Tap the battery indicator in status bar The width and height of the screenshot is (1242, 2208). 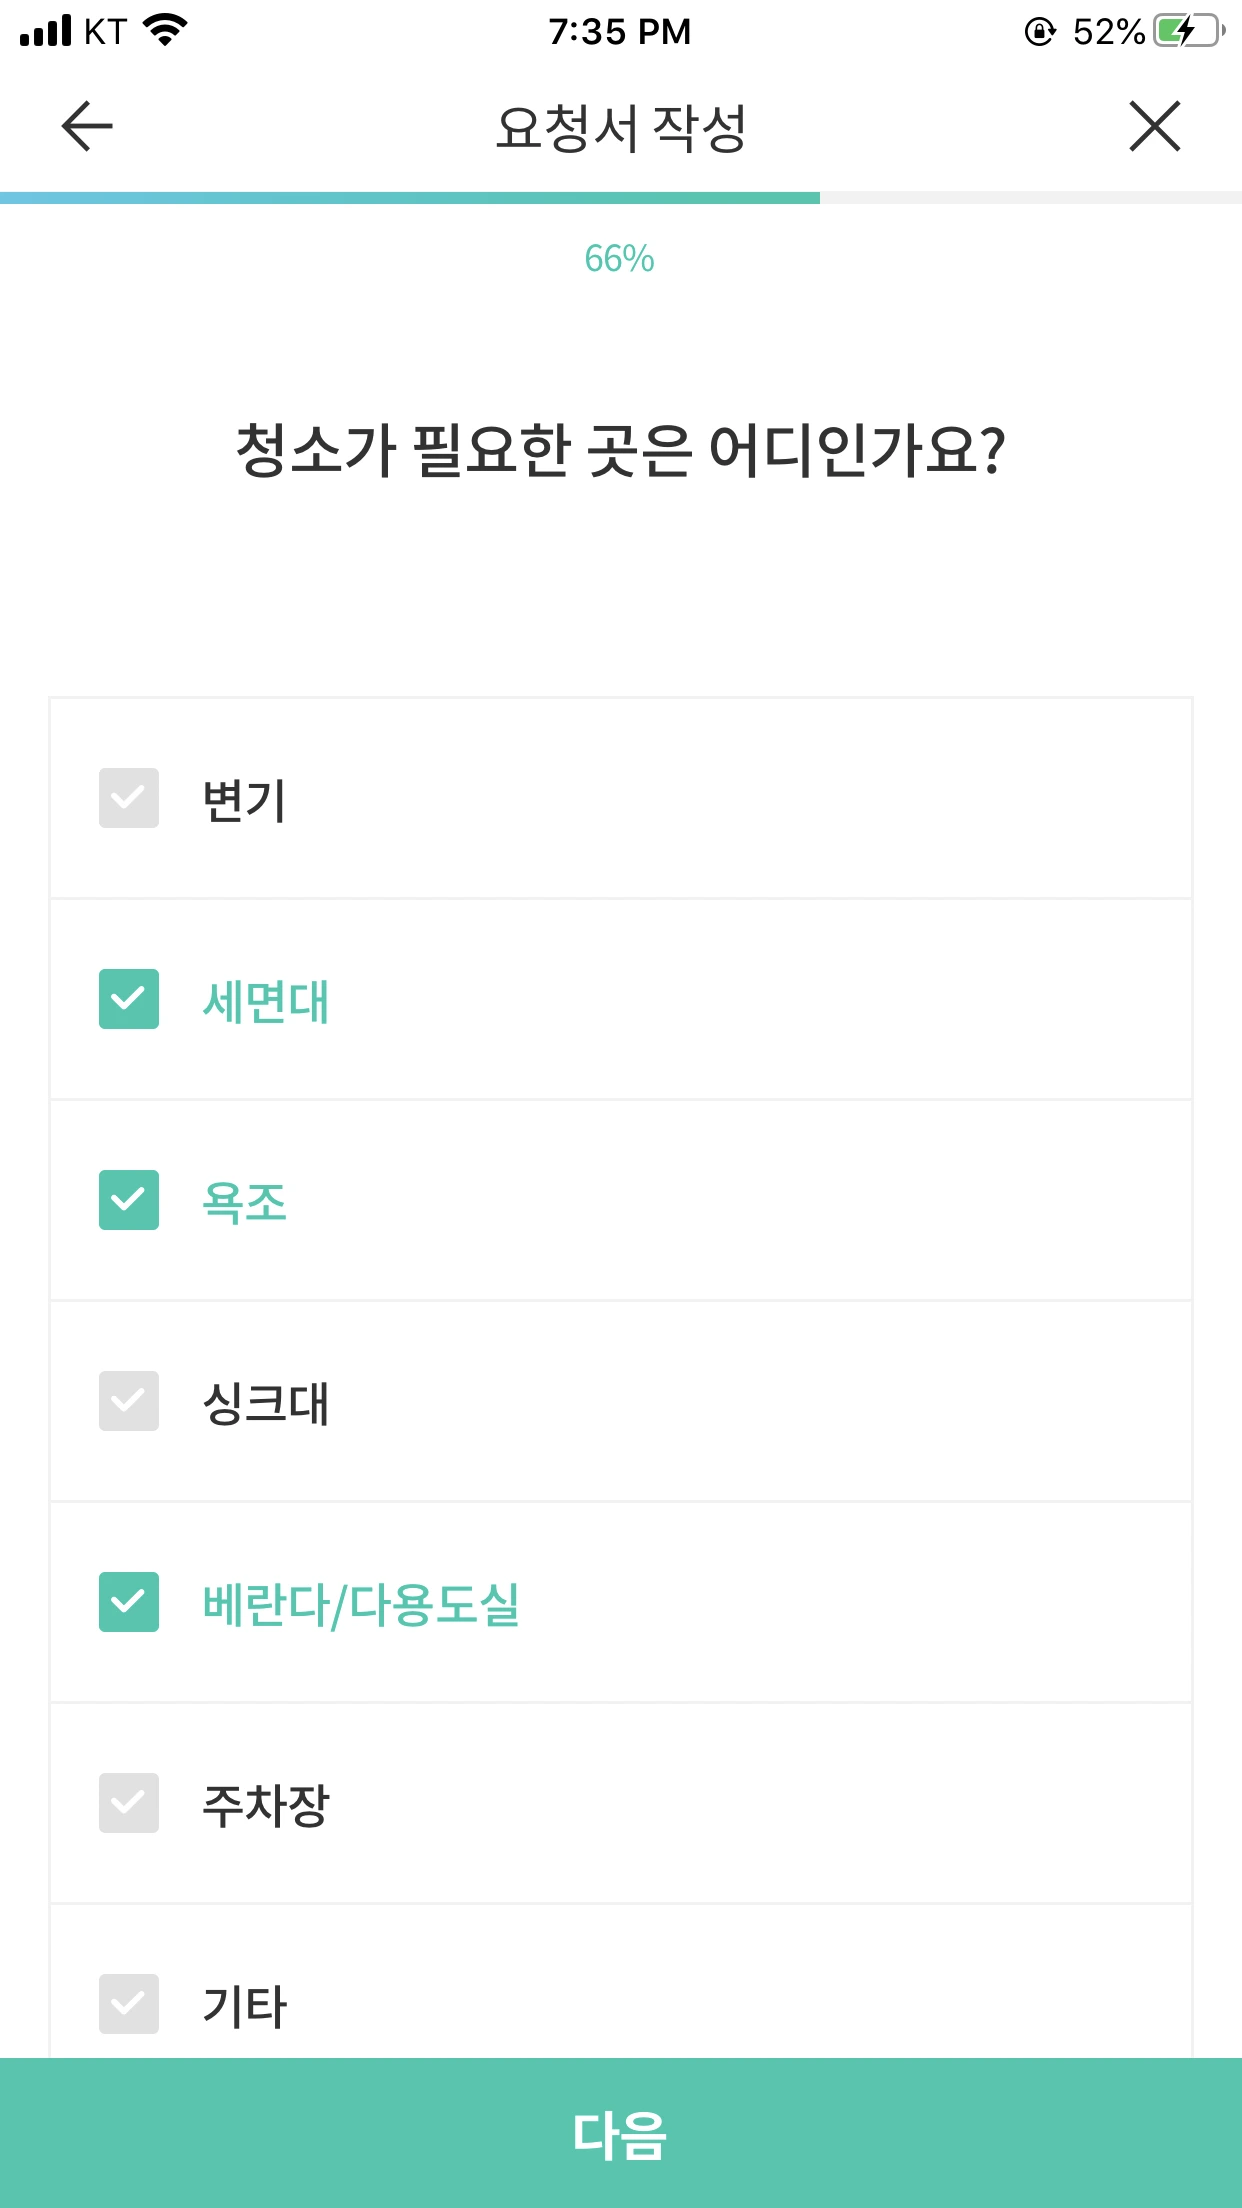[1190, 31]
